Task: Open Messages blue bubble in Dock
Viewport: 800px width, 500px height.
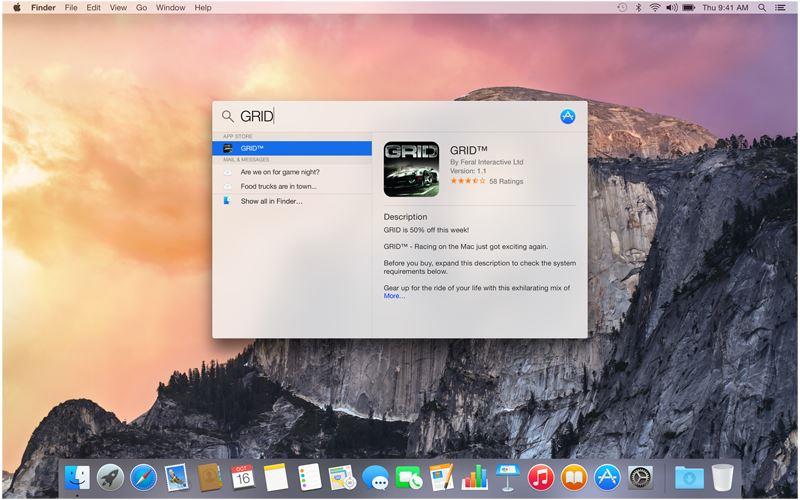Action: [376, 479]
